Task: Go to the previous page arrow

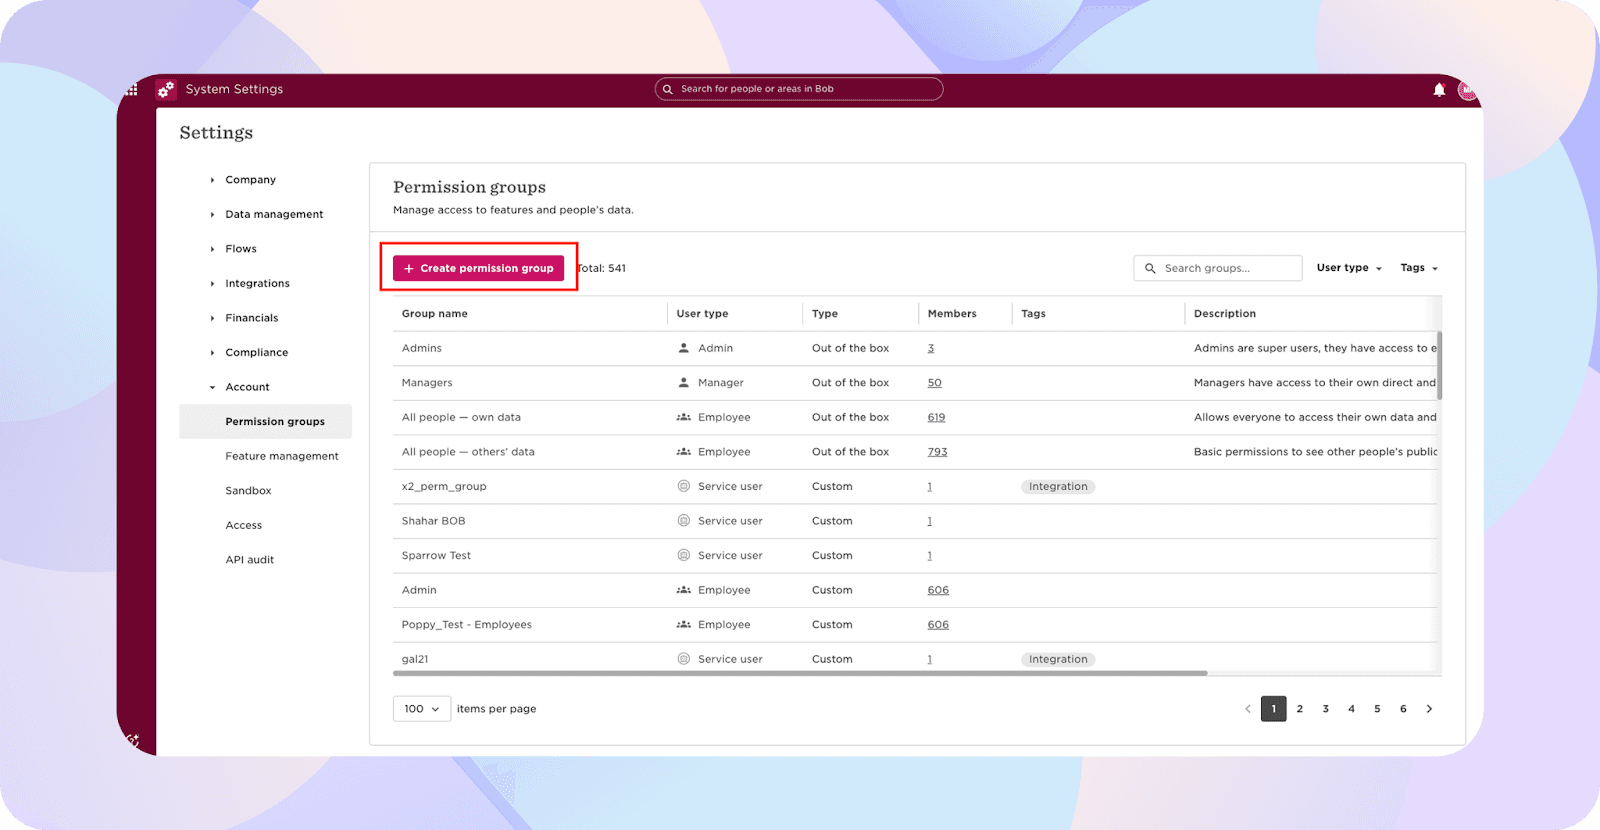Action: coord(1248,709)
